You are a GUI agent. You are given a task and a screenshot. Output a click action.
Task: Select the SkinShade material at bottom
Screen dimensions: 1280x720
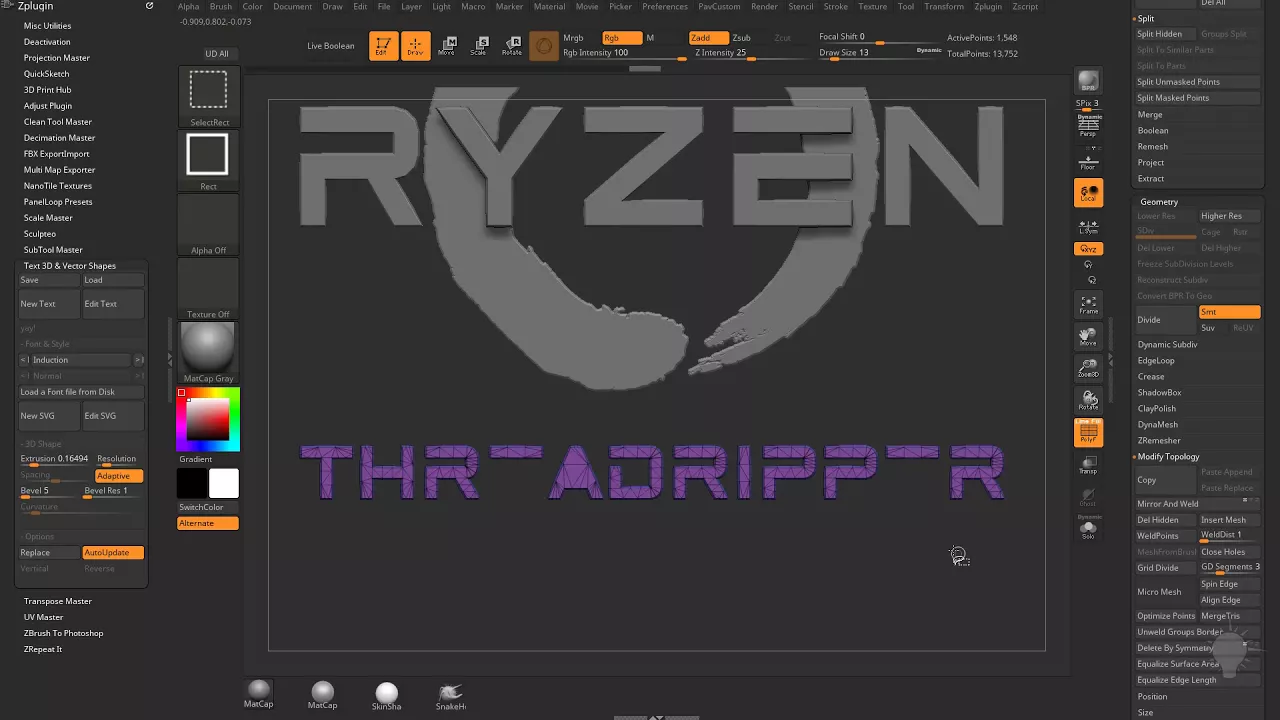[386, 695]
